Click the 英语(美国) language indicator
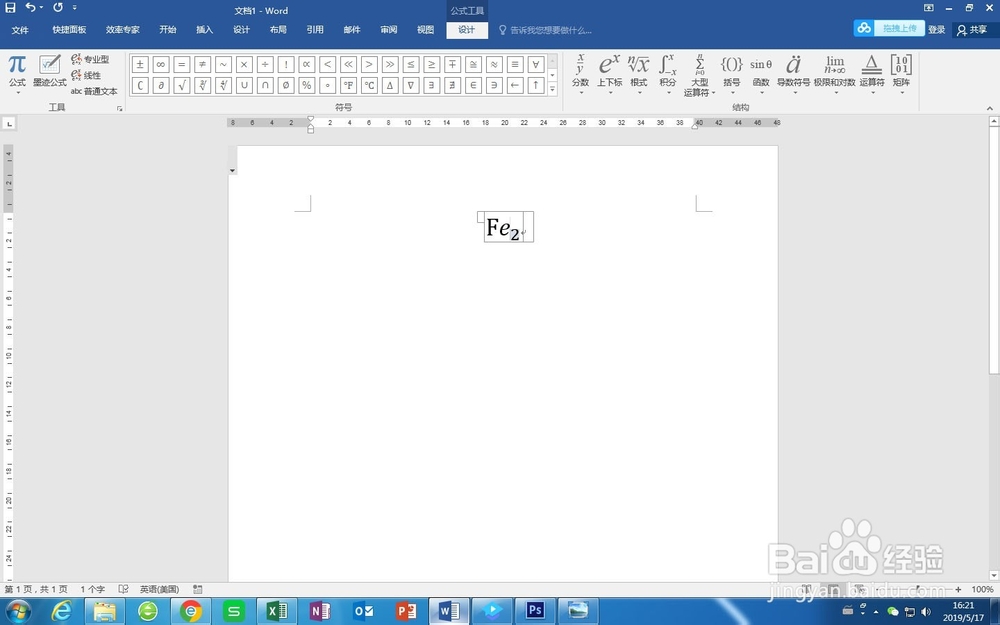 tap(159, 589)
